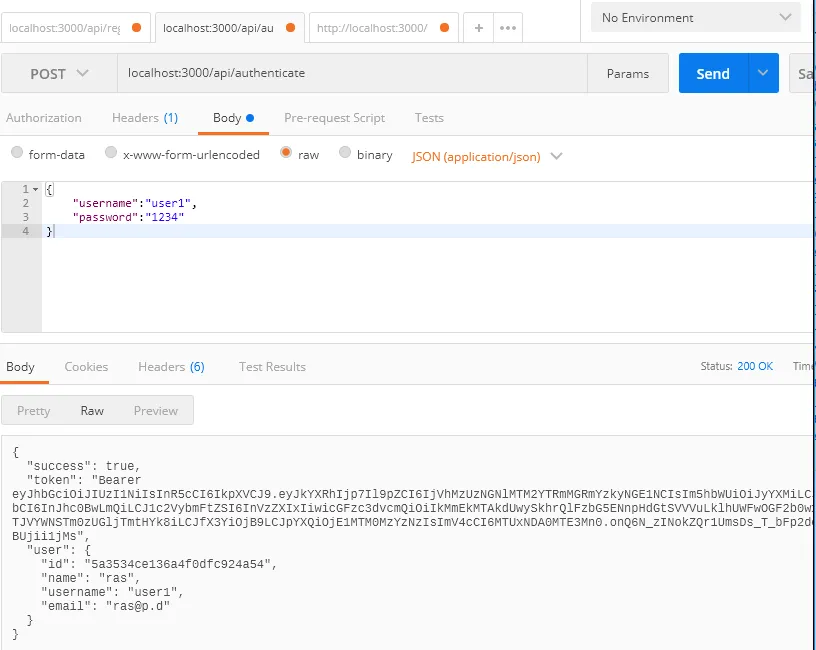The height and width of the screenshot is (650, 816).
Task: Click the request URL input field
Action: [350, 74]
